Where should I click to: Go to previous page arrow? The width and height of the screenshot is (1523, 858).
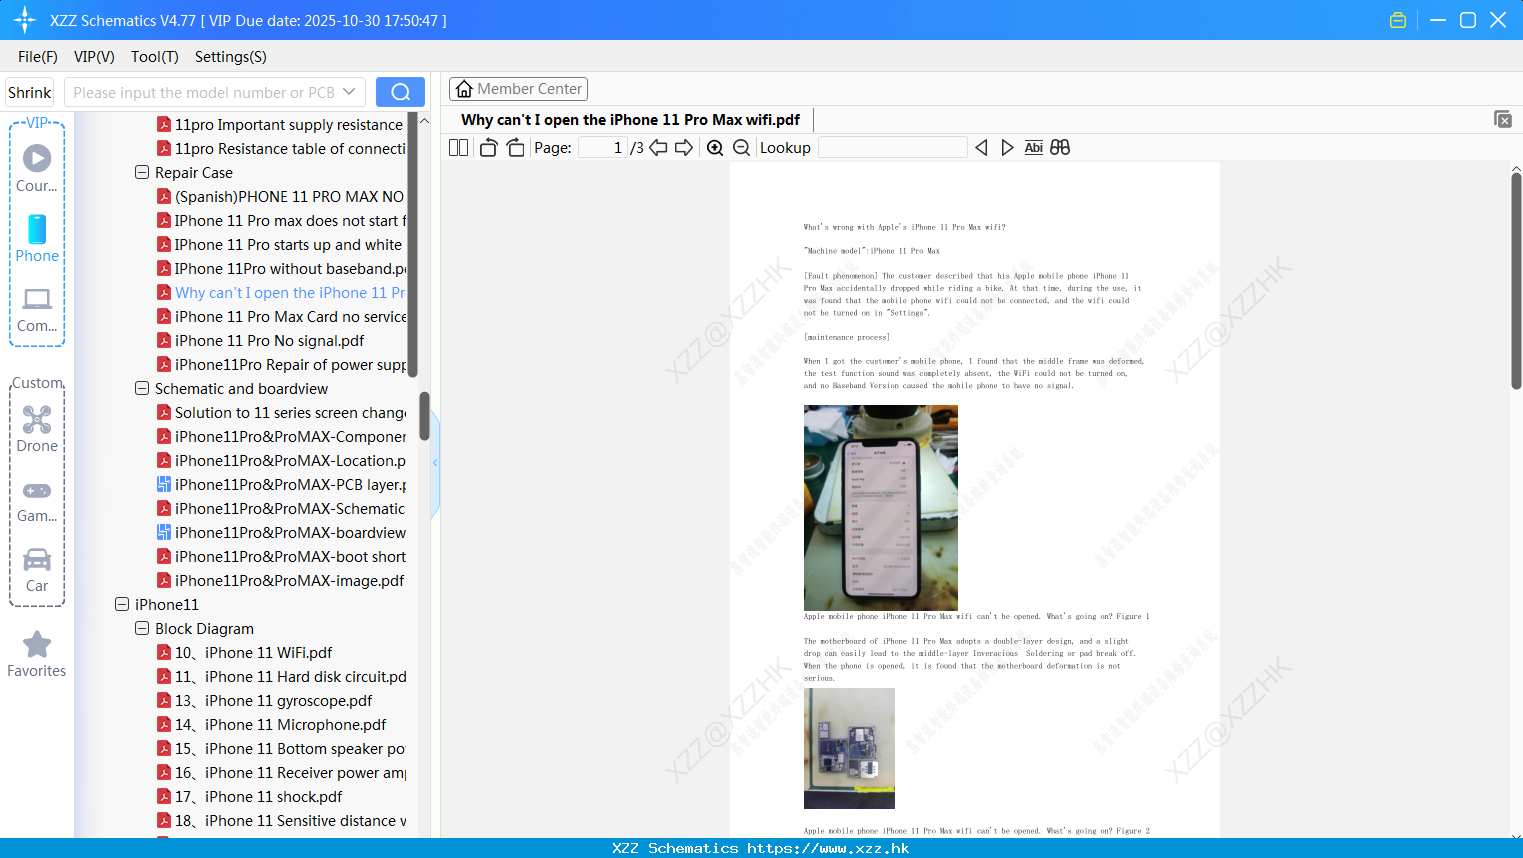point(658,147)
